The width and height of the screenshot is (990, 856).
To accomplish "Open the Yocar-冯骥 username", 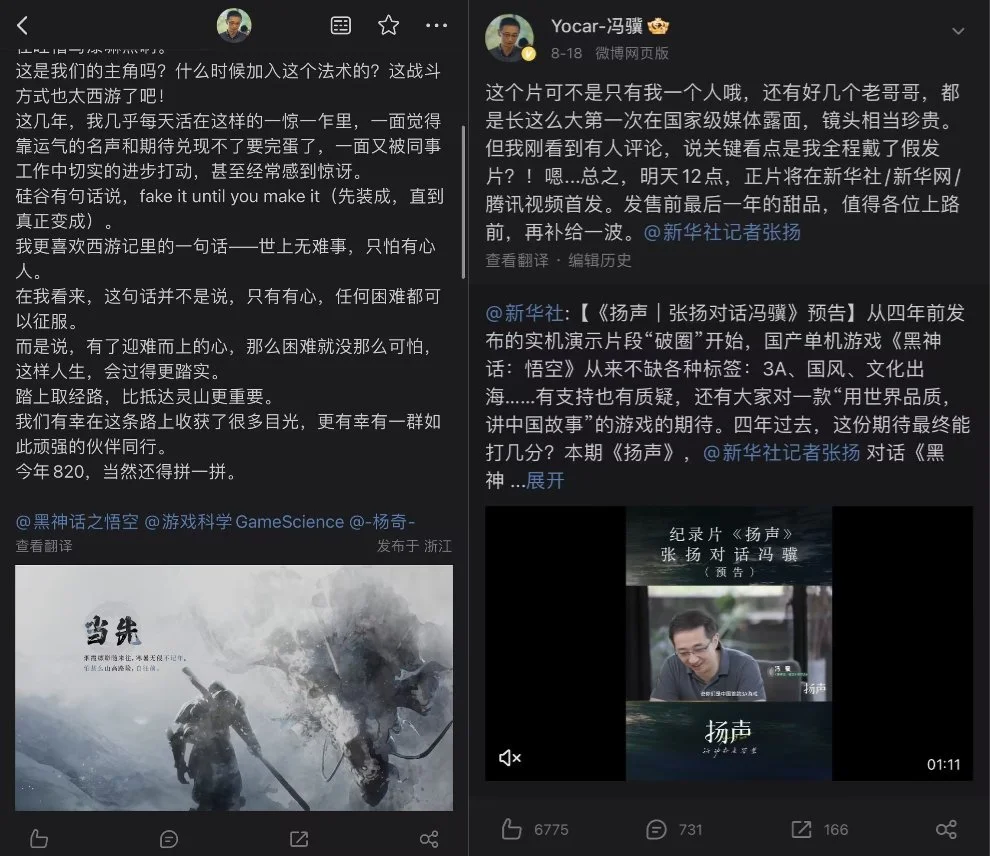I will 597,26.
